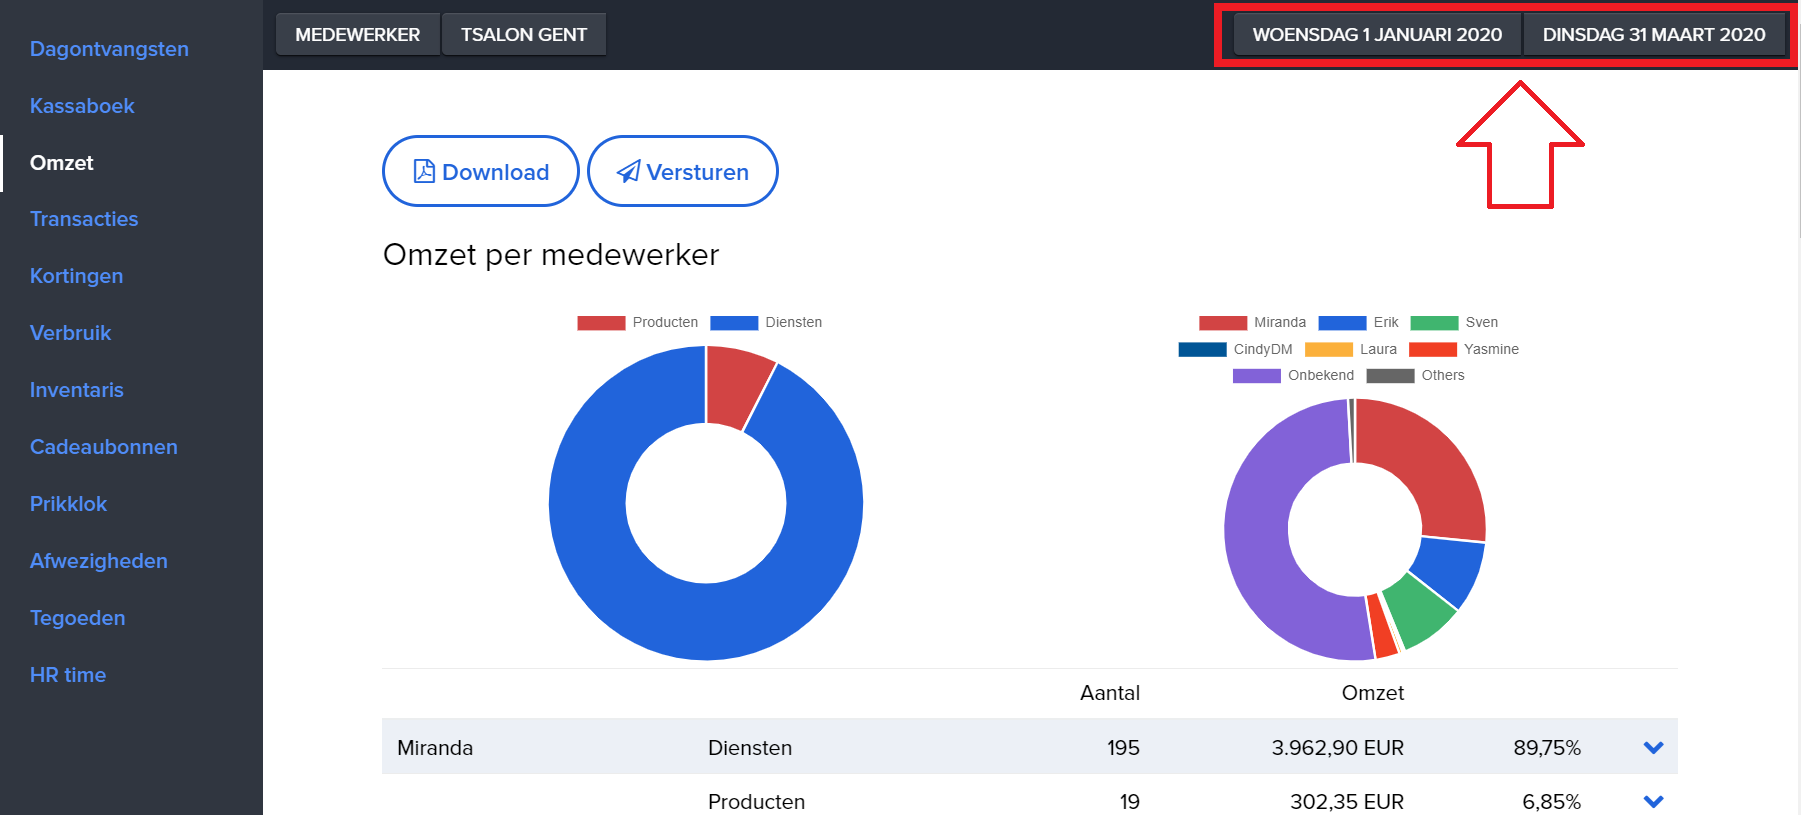Viewport: 1801px width, 815px height.
Task: Toggle Diensten legend swatch
Action: (x=734, y=322)
